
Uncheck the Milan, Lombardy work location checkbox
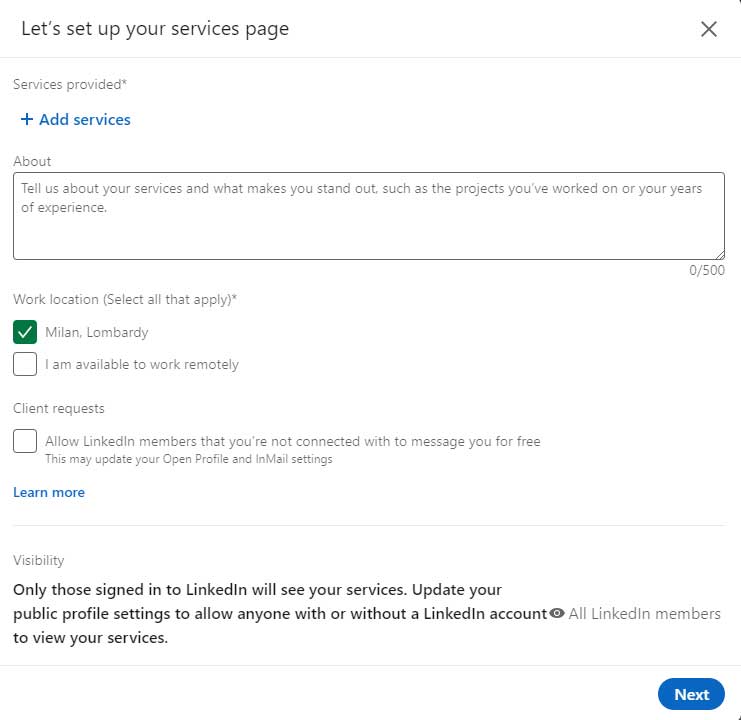click(25, 332)
